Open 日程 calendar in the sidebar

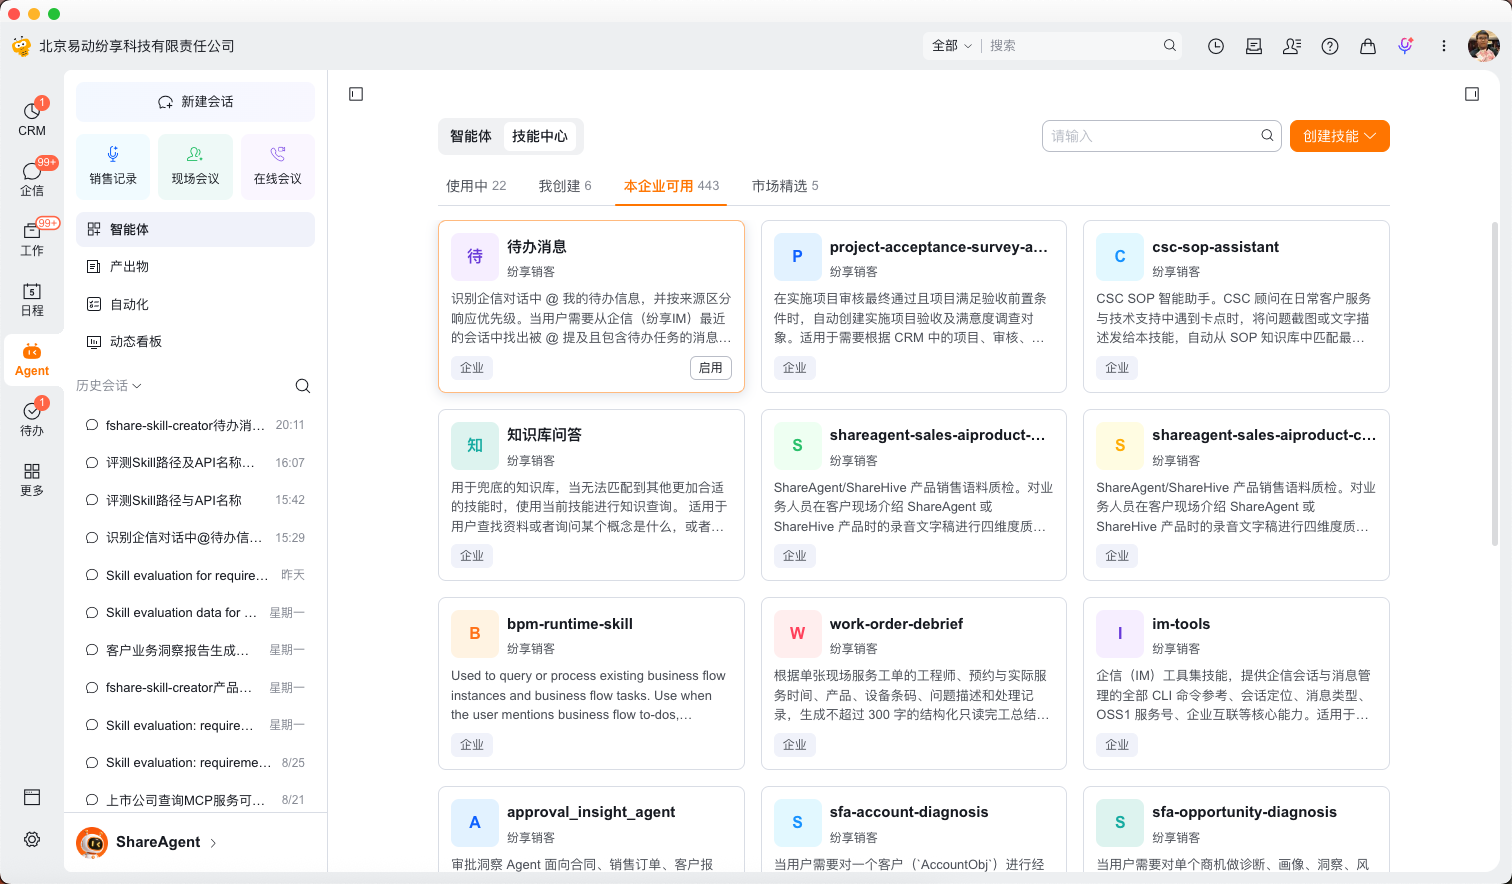tap(32, 299)
